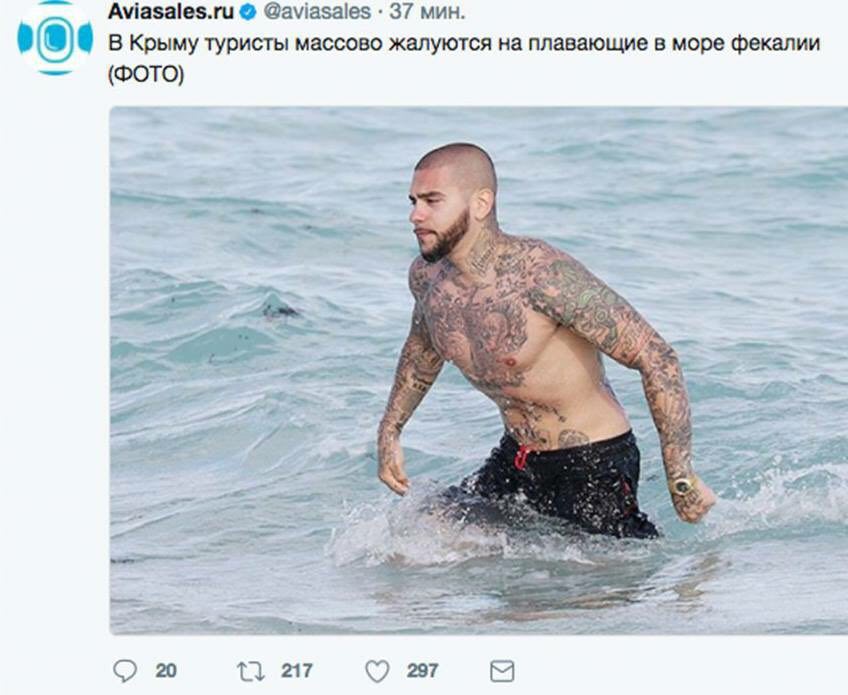
Task: Open the Aviasales.ru display name profile
Action: (171, 11)
